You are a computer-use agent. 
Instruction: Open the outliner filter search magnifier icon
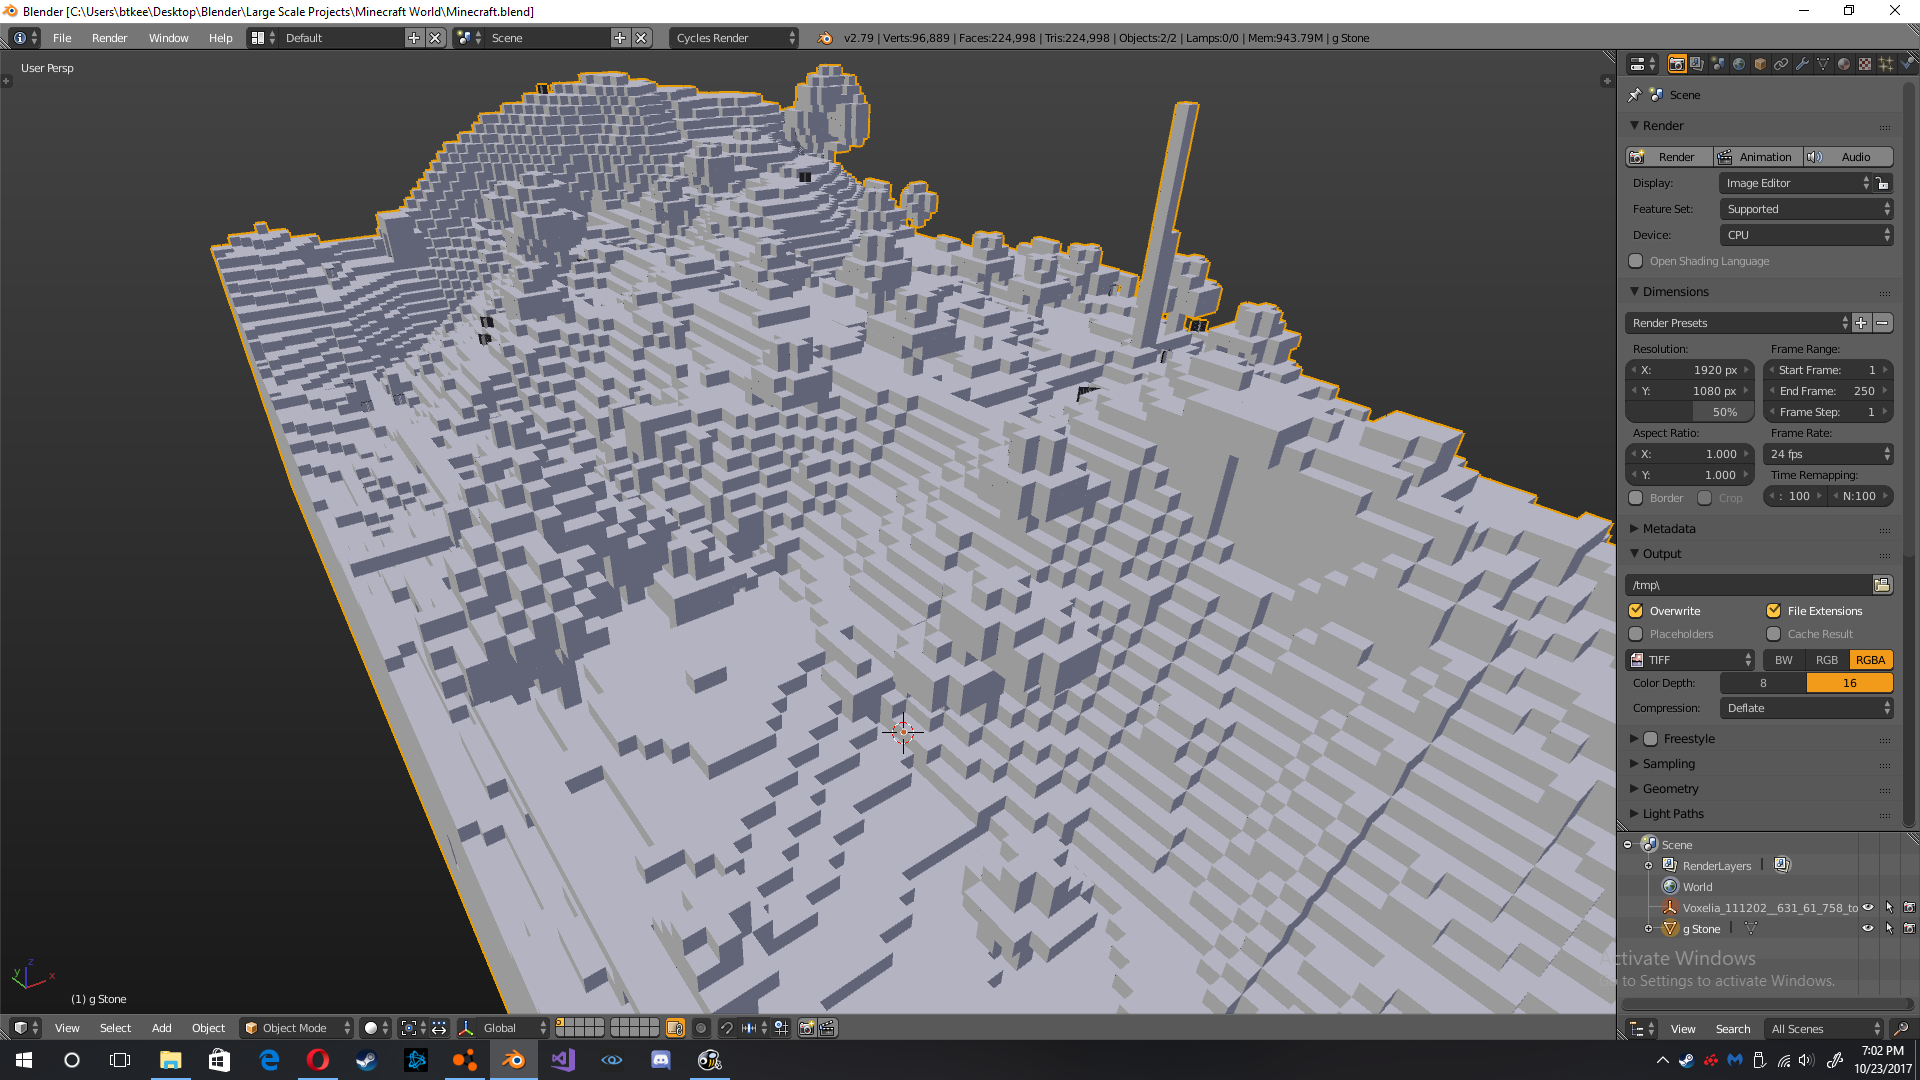pos(1901,1029)
